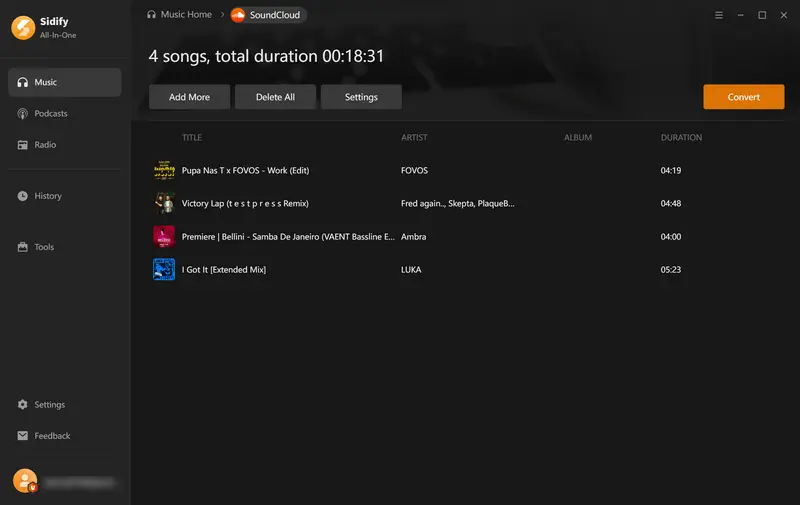Open the Music section in sidebar
The image size is (800, 505).
pyautogui.click(x=65, y=82)
